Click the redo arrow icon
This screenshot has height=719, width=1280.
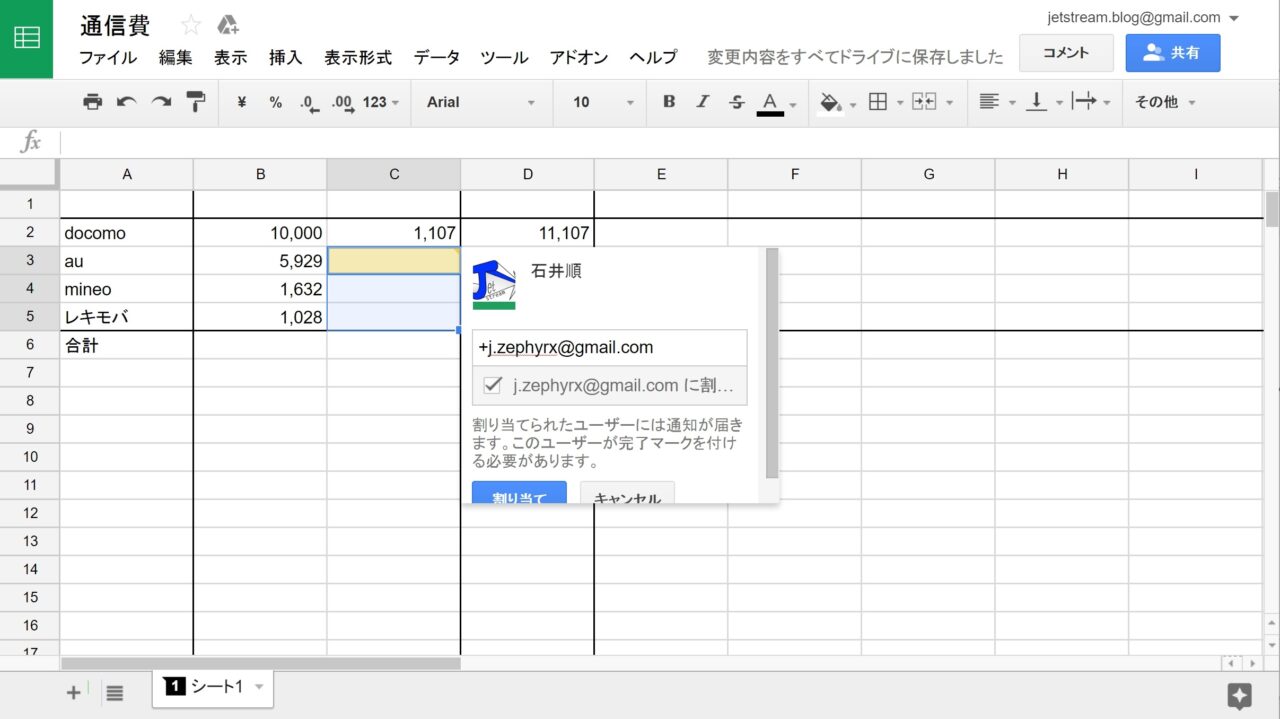pos(160,102)
